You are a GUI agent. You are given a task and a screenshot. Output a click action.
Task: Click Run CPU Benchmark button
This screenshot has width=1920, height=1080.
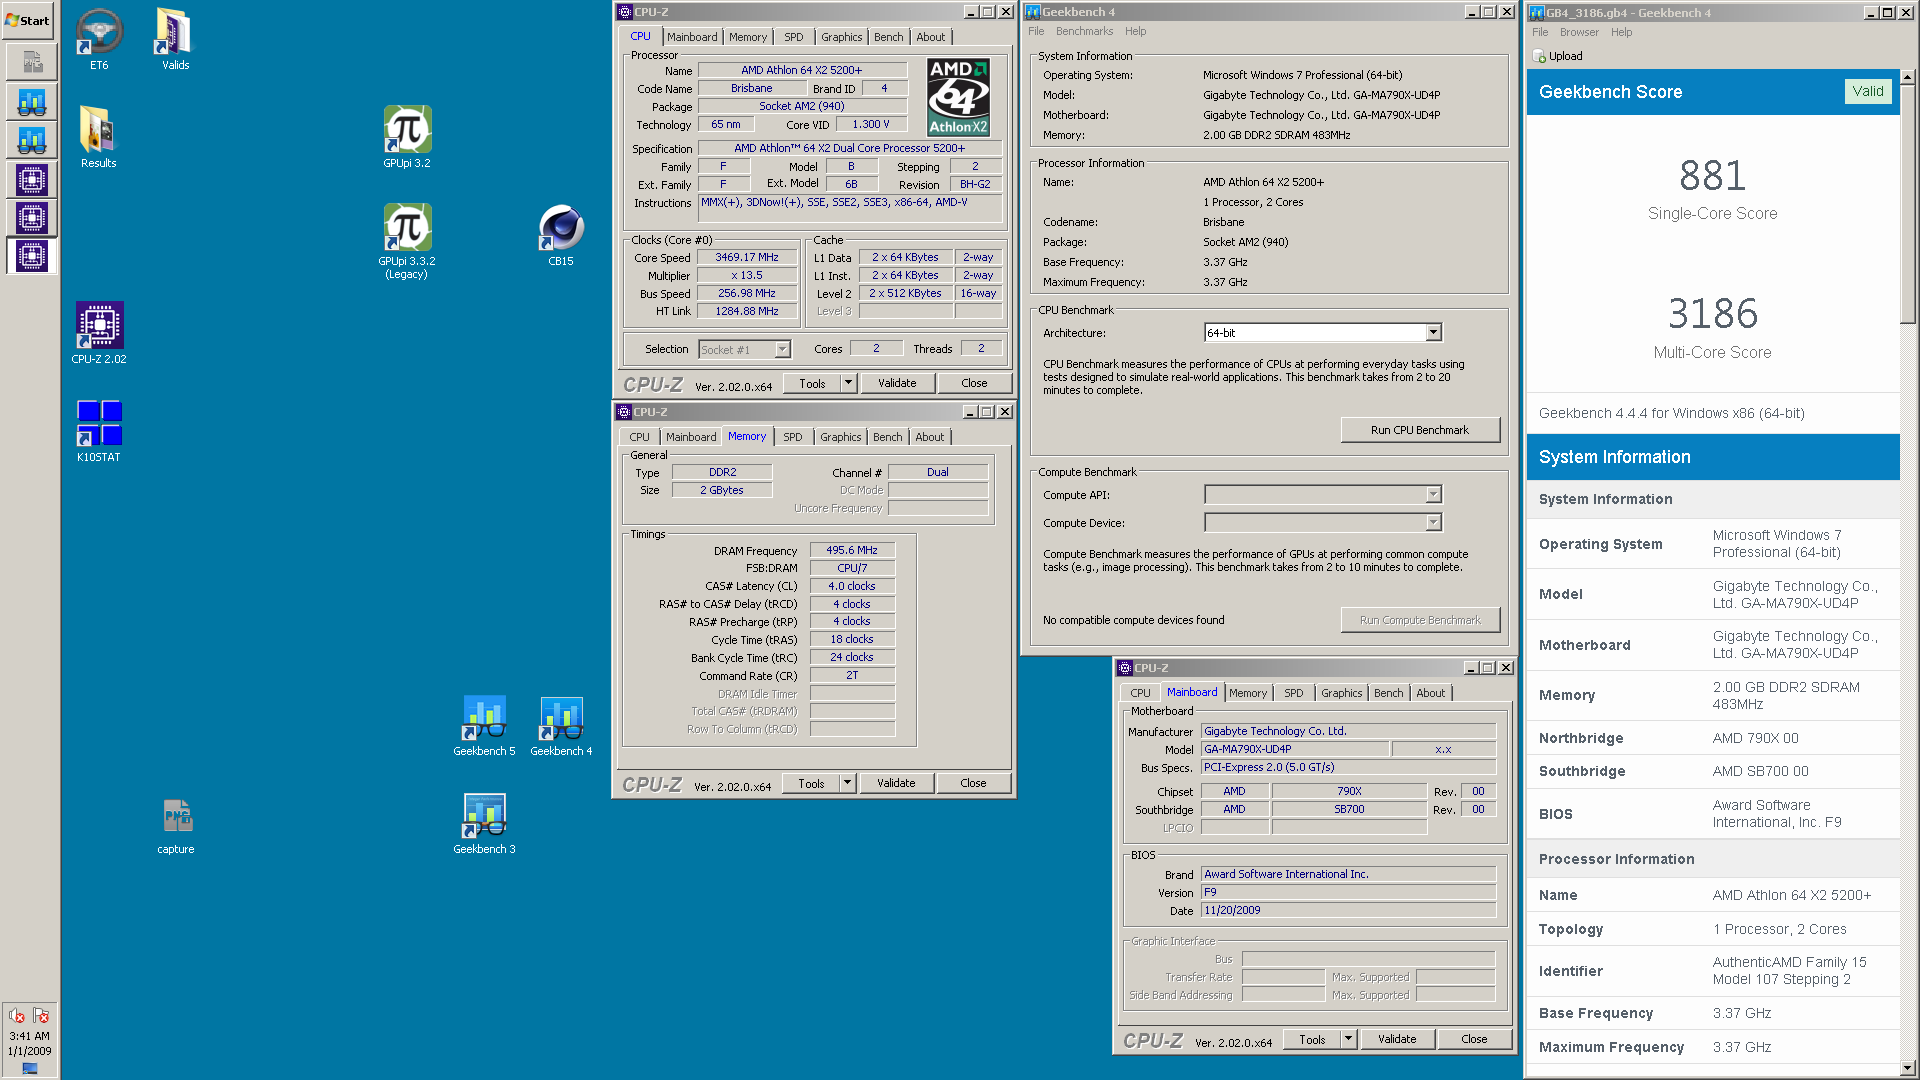1420,430
